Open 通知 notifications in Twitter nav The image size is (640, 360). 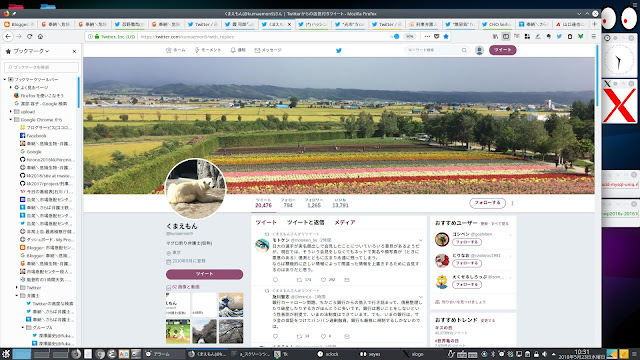pyautogui.click(x=238, y=50)
